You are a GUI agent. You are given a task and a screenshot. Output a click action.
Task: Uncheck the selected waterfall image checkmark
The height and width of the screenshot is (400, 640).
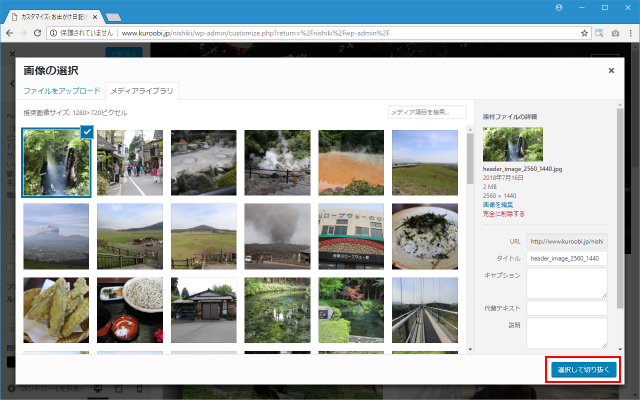[88, 133]
